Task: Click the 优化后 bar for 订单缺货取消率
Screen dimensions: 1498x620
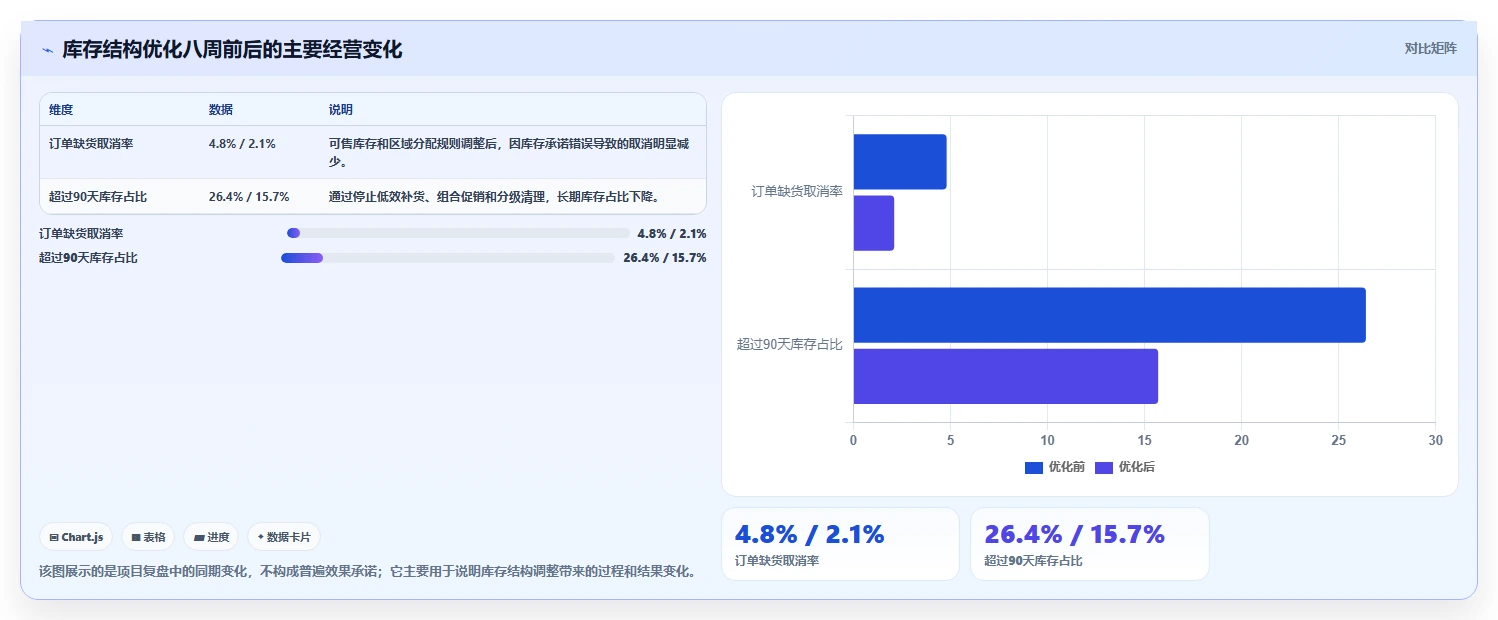Action: click(874, 223)
